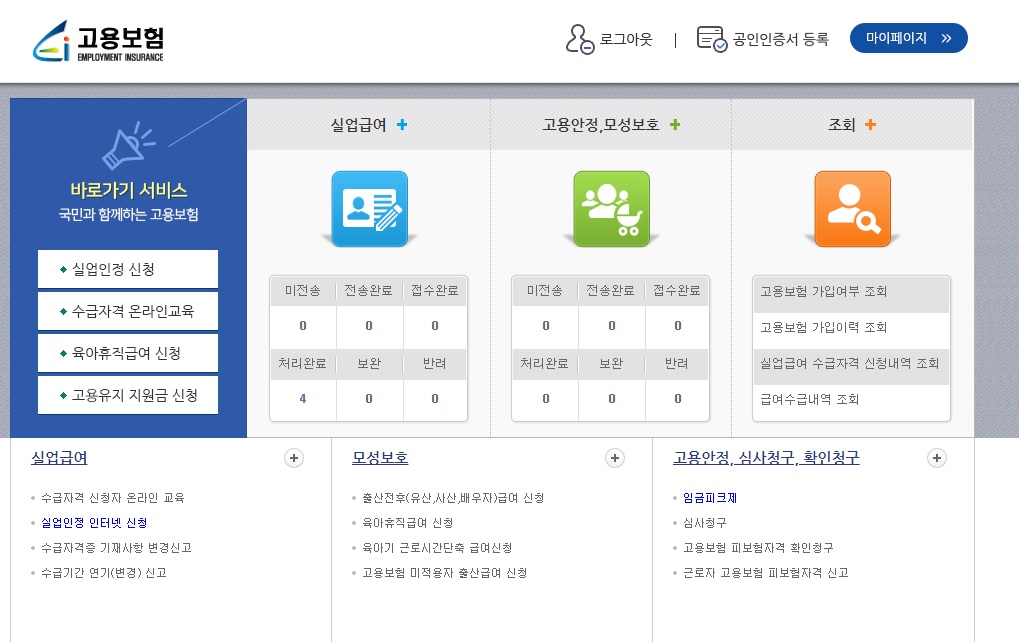Open the orange 조회 person search icon
The width and height of the screenshot is (1019, 642).
(x=853, y=209)
